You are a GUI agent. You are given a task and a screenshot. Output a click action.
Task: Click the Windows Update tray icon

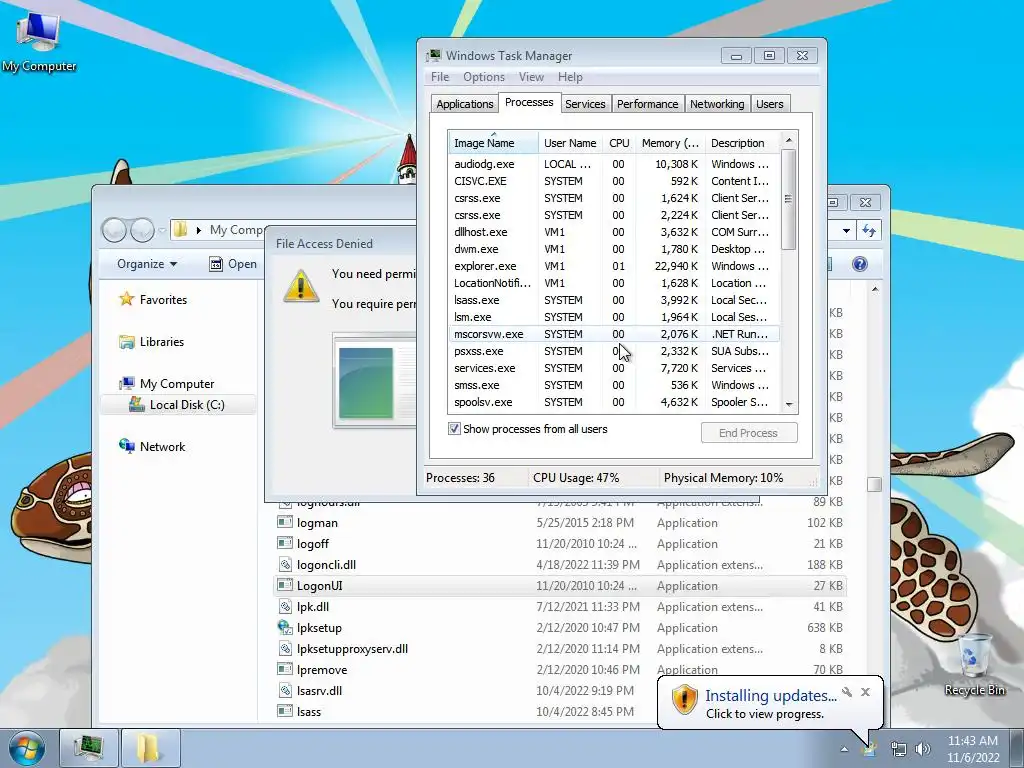869,749
